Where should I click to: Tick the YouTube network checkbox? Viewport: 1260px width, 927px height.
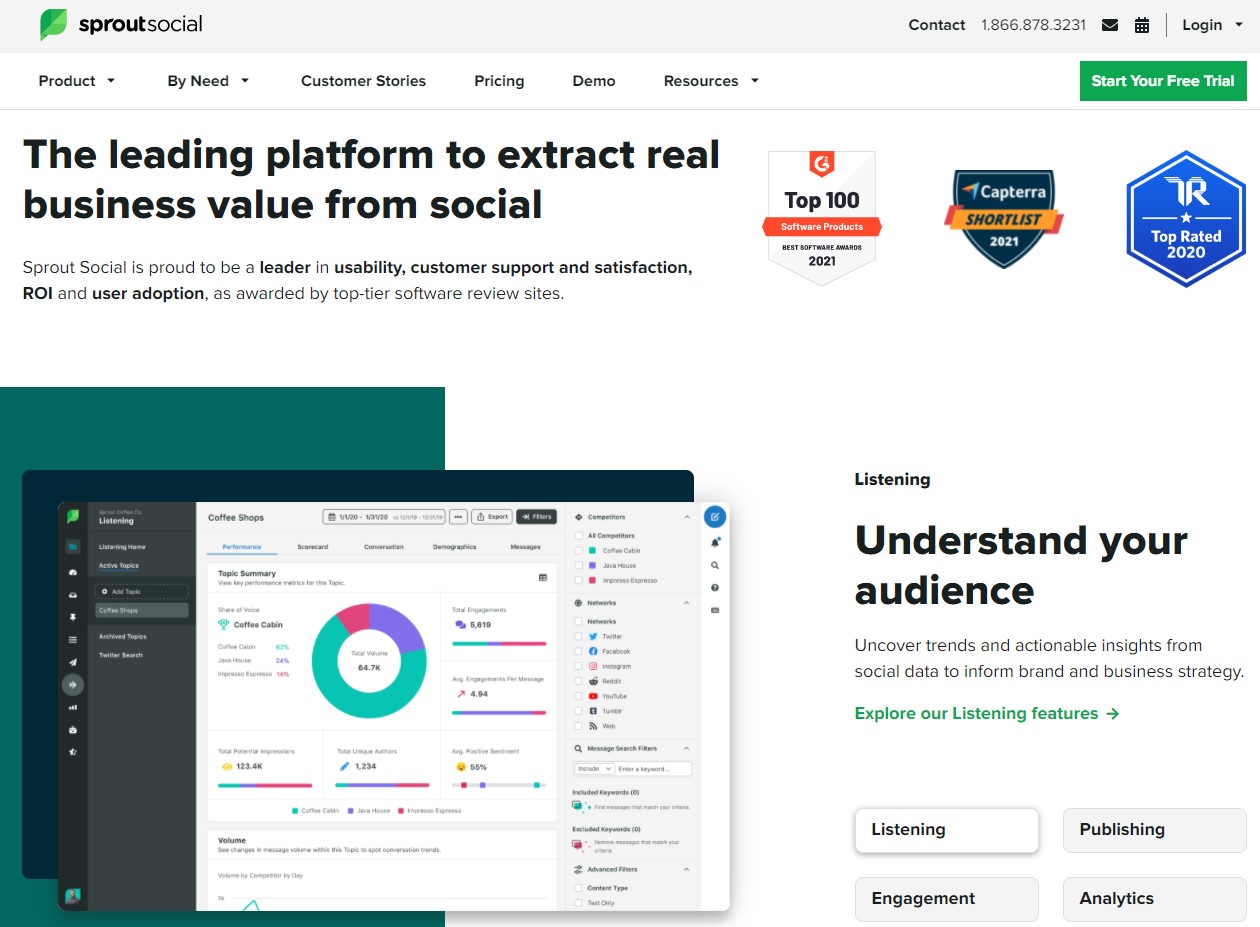pos(579,696)
